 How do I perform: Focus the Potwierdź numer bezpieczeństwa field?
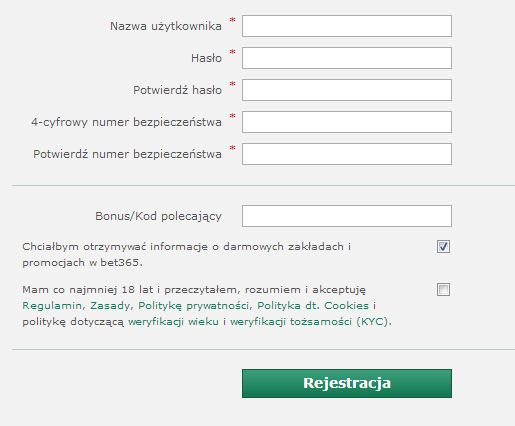click(347, 154)
